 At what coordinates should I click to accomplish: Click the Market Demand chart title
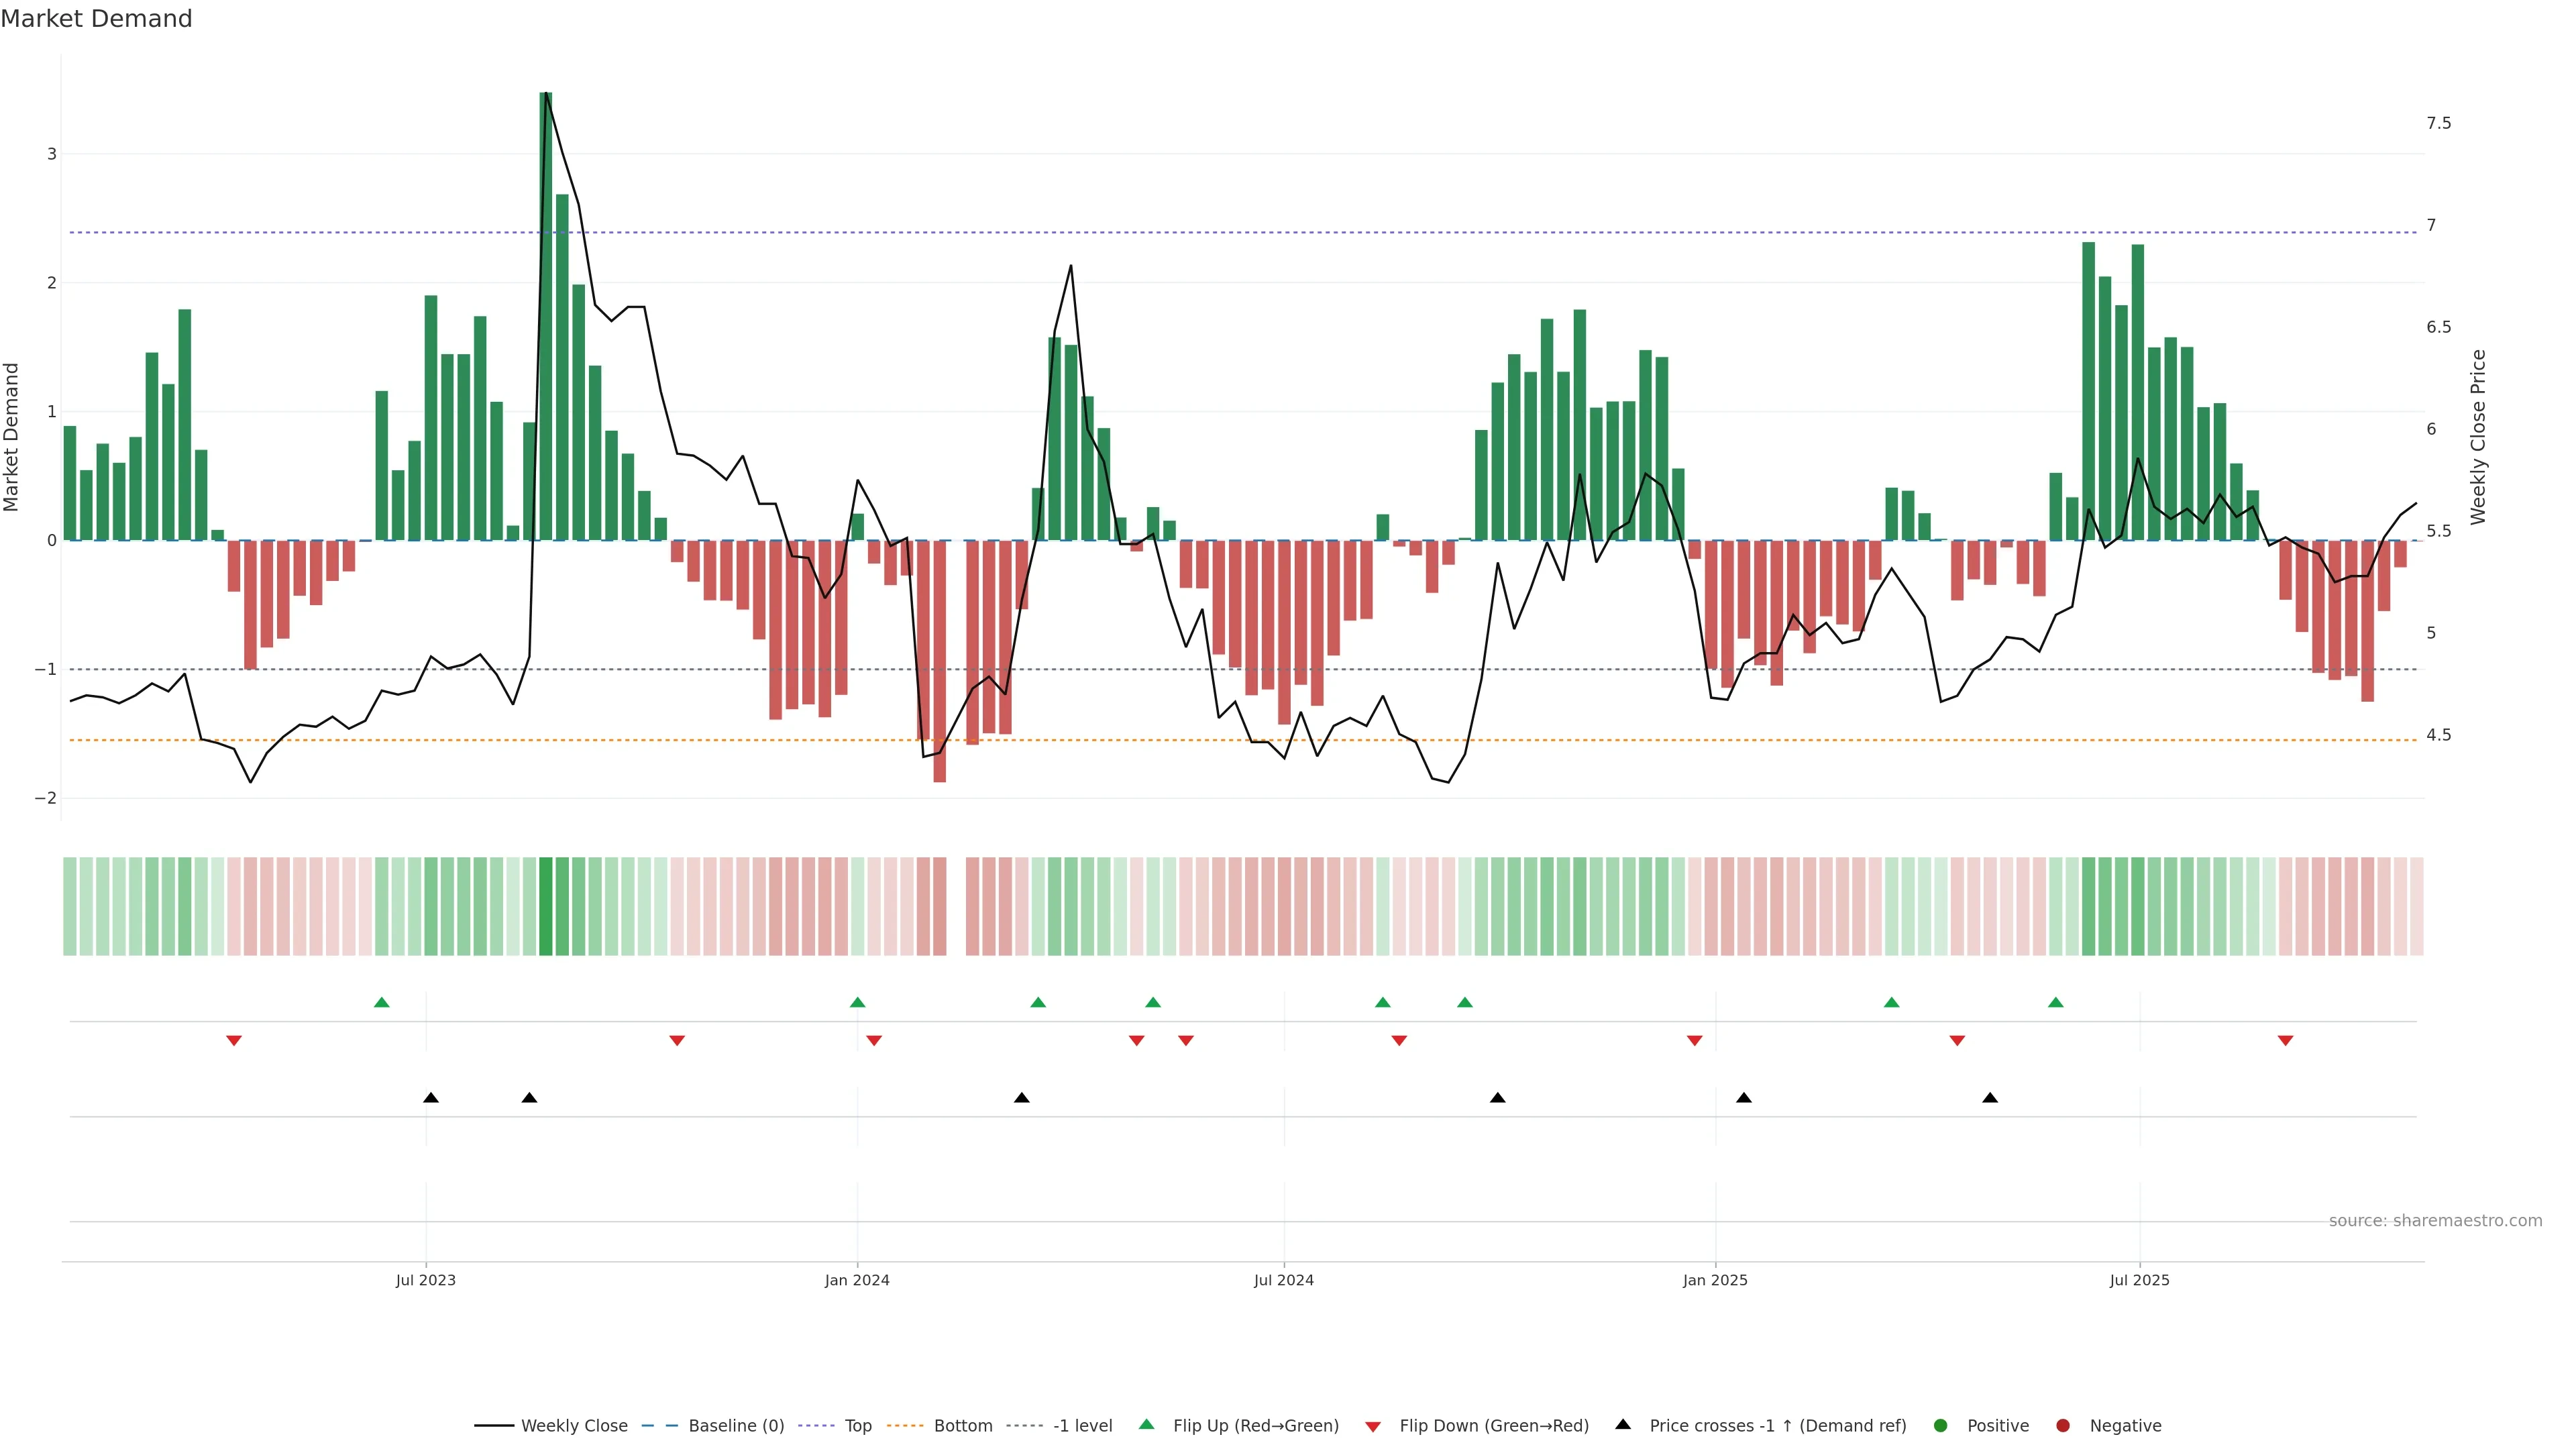point(96,19)
